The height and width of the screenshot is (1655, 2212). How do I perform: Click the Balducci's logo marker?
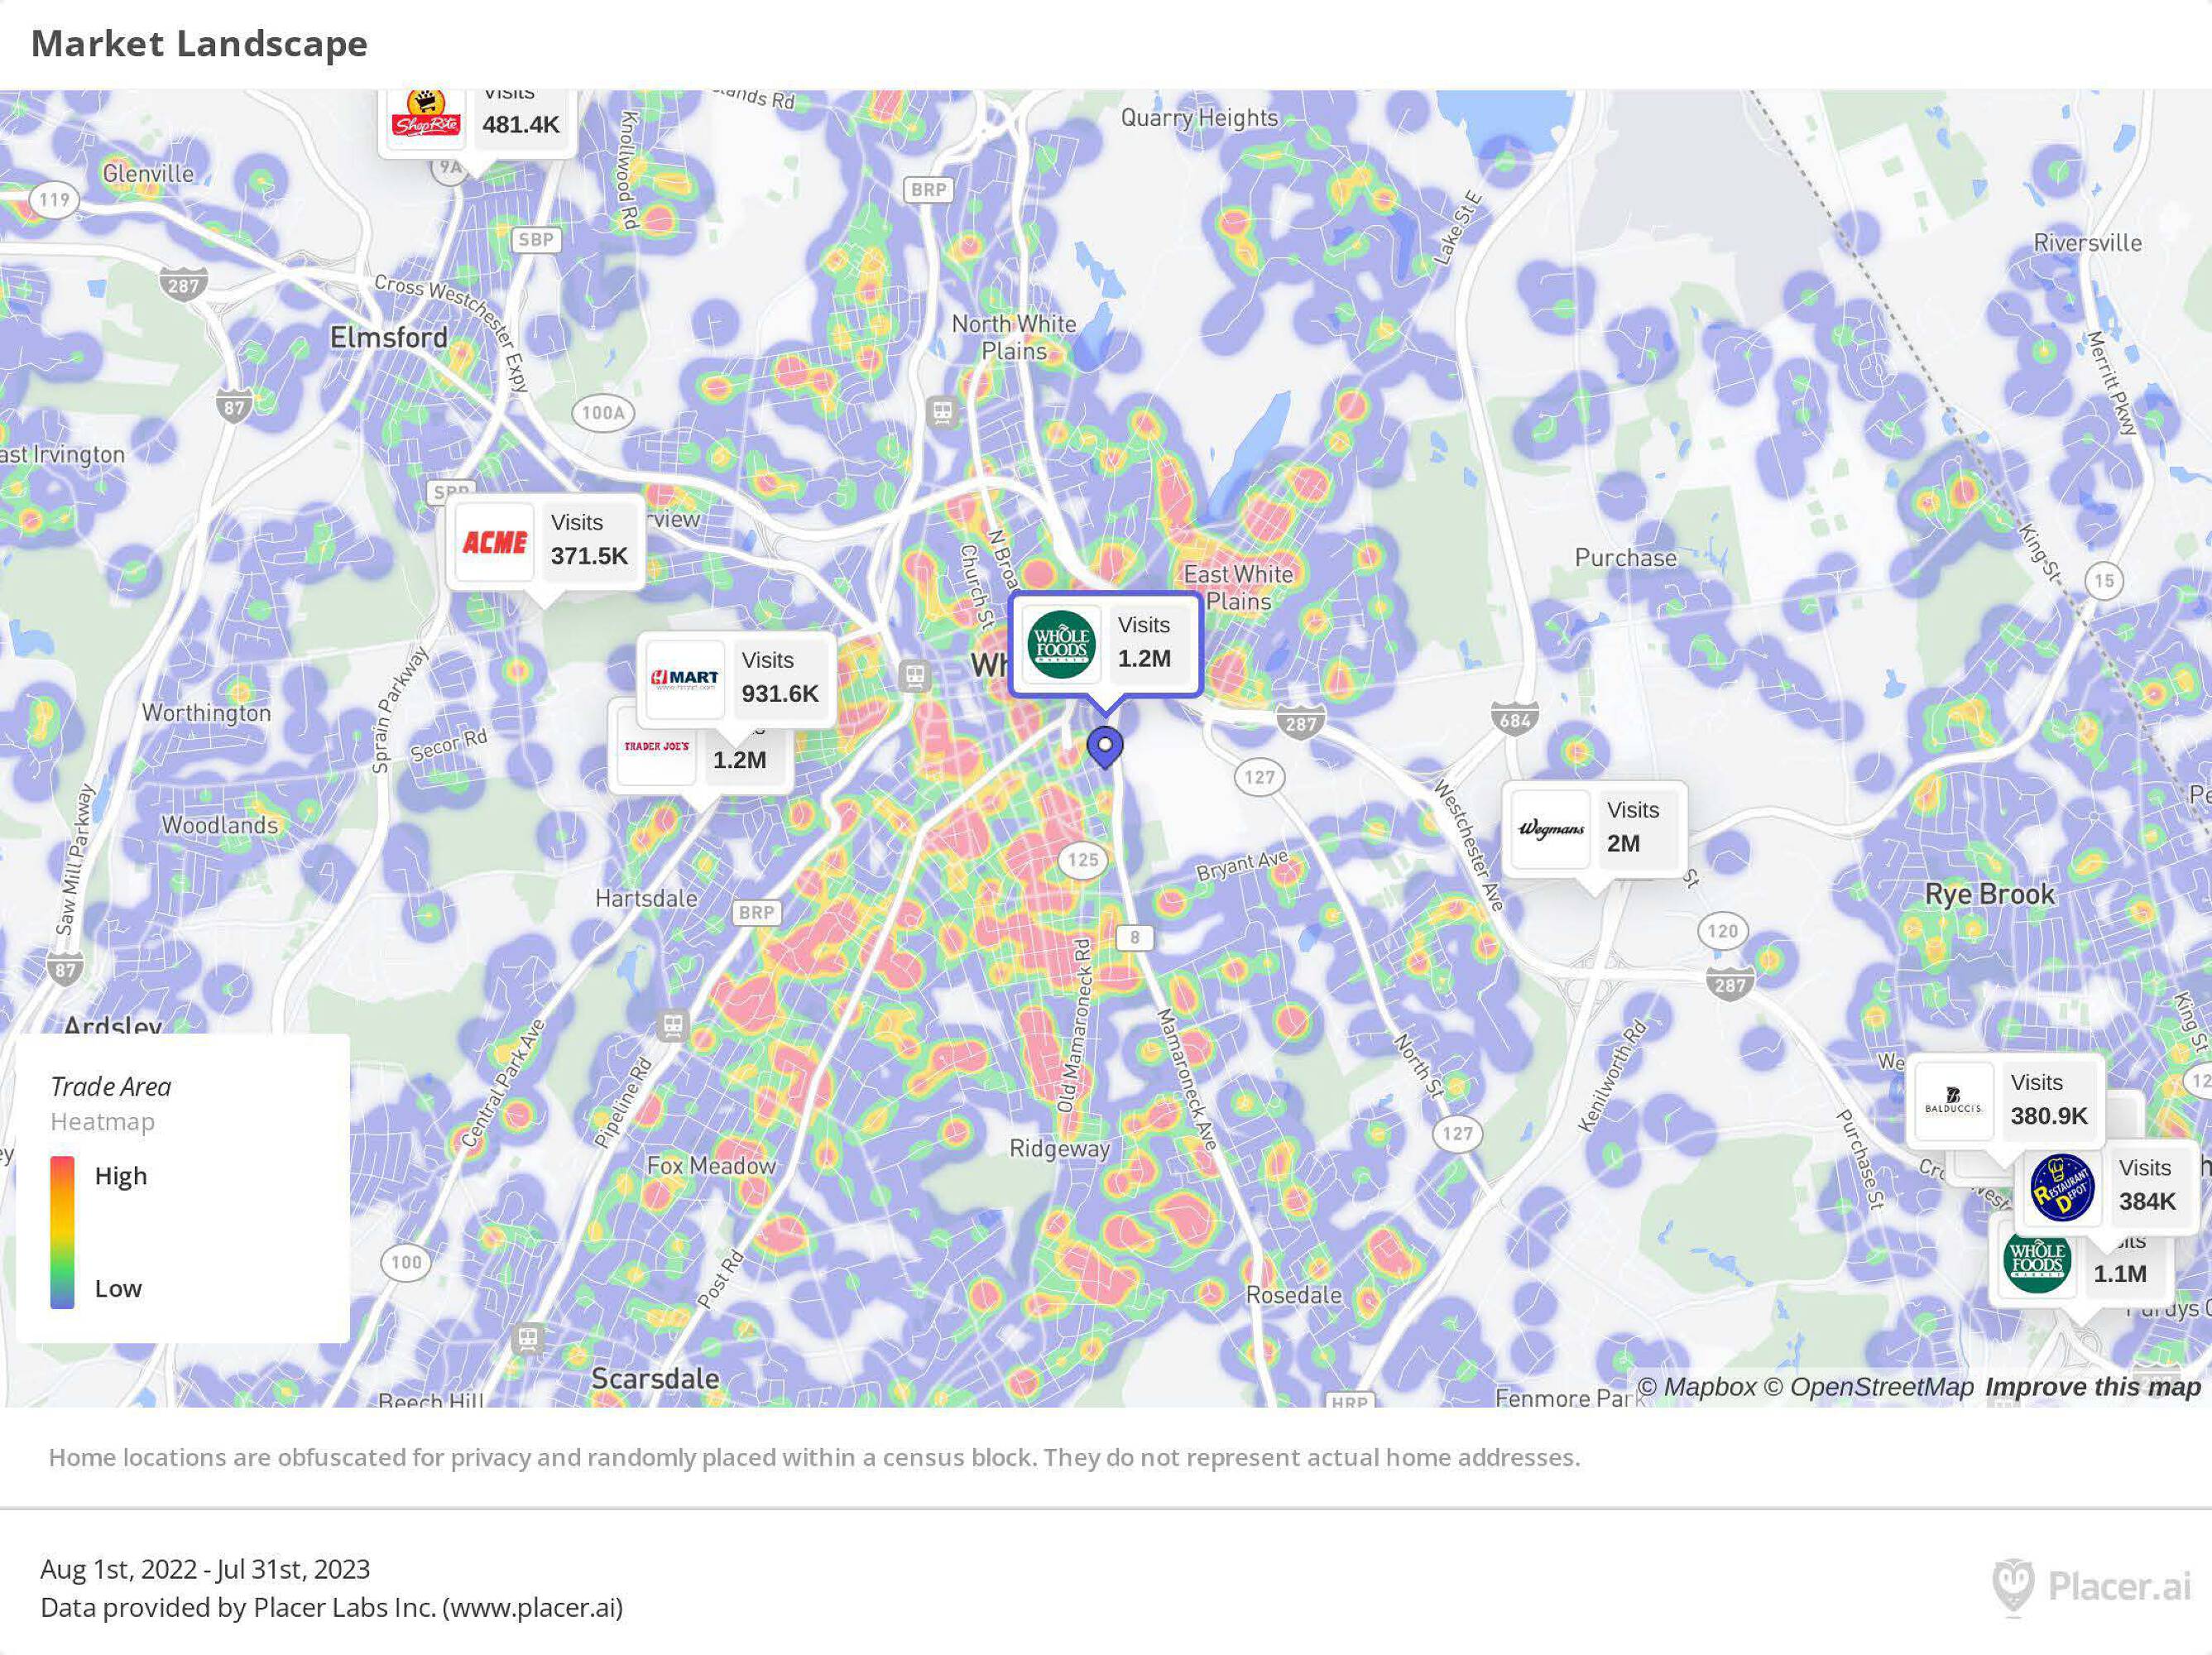click(x=1954, y=1101)
